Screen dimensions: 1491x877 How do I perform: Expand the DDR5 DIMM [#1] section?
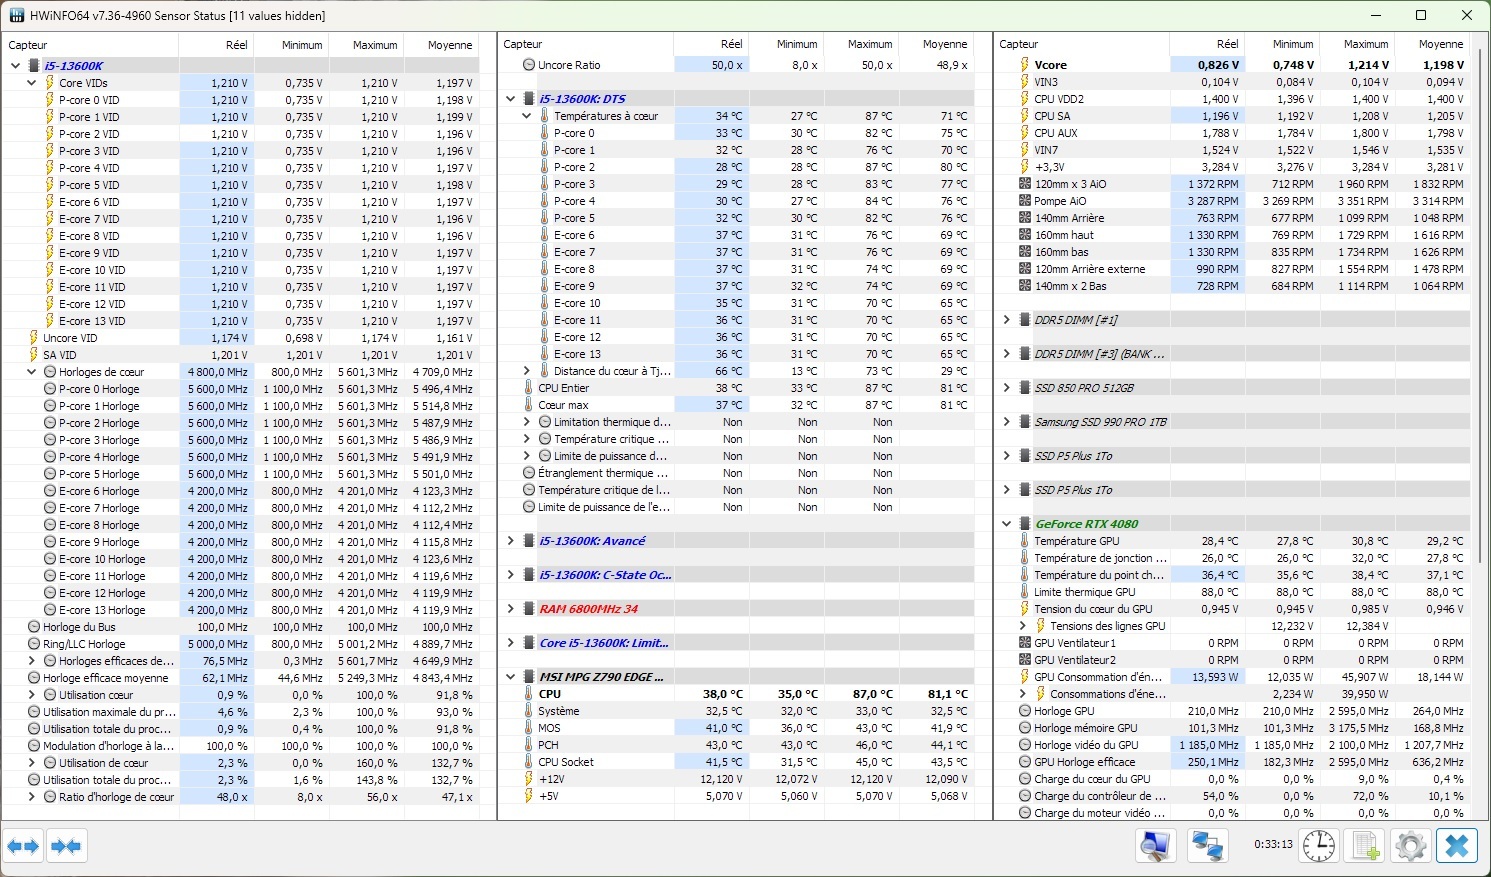(1007, 320)
